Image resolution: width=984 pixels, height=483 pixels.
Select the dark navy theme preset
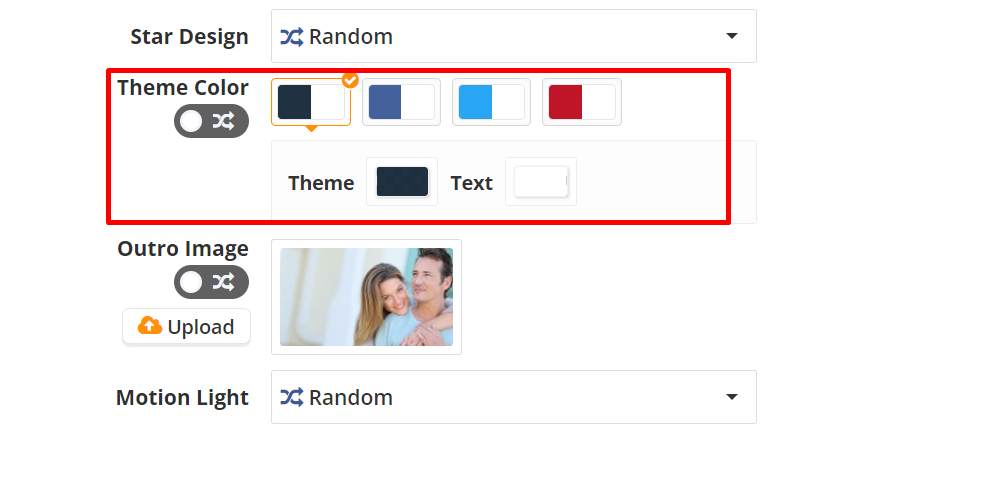tap(311, 102)
